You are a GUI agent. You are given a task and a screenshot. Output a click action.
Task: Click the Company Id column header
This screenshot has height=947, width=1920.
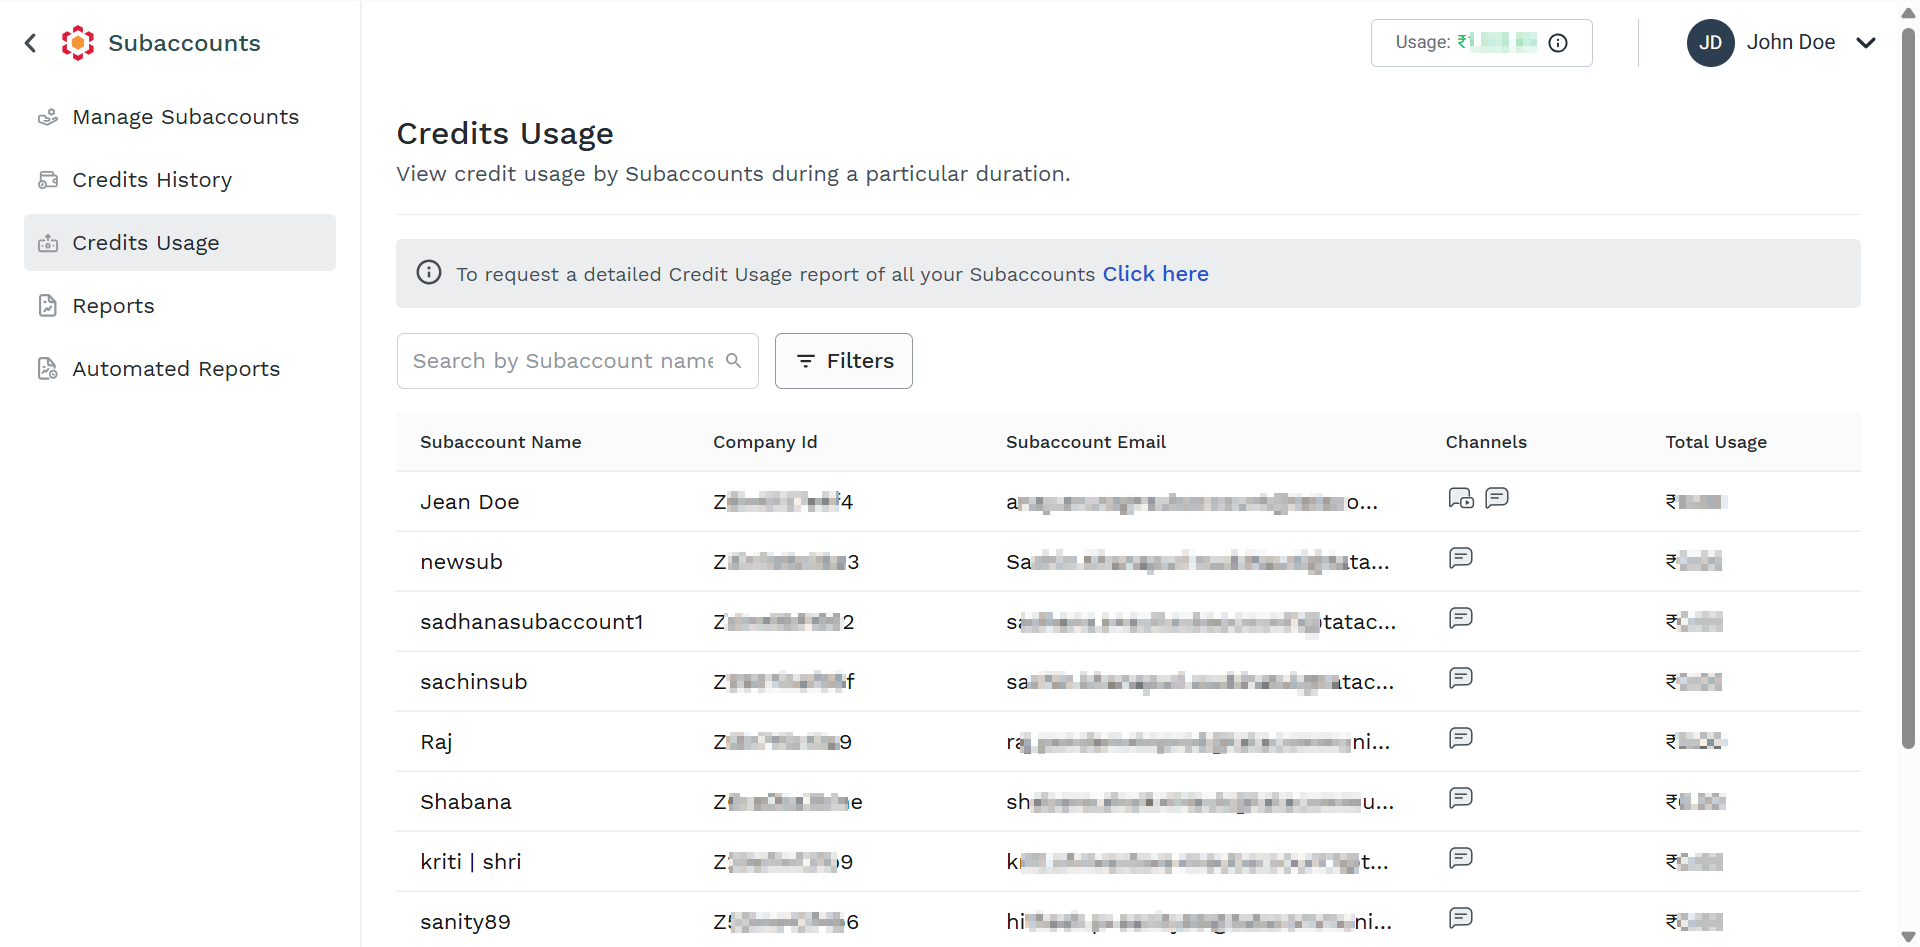click(765, 442)
